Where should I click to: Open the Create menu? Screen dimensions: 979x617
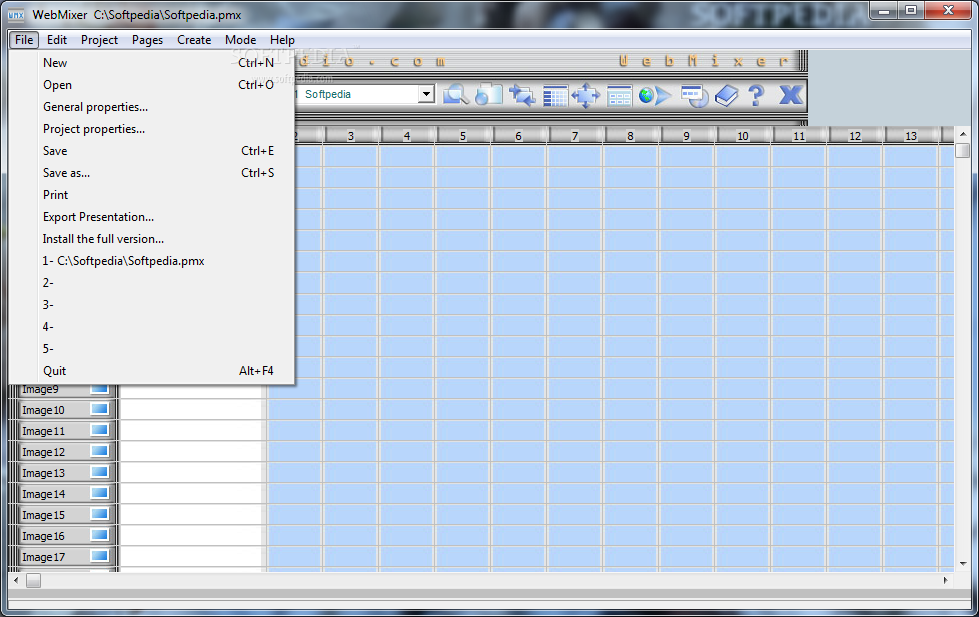click(x=194, y=40)
